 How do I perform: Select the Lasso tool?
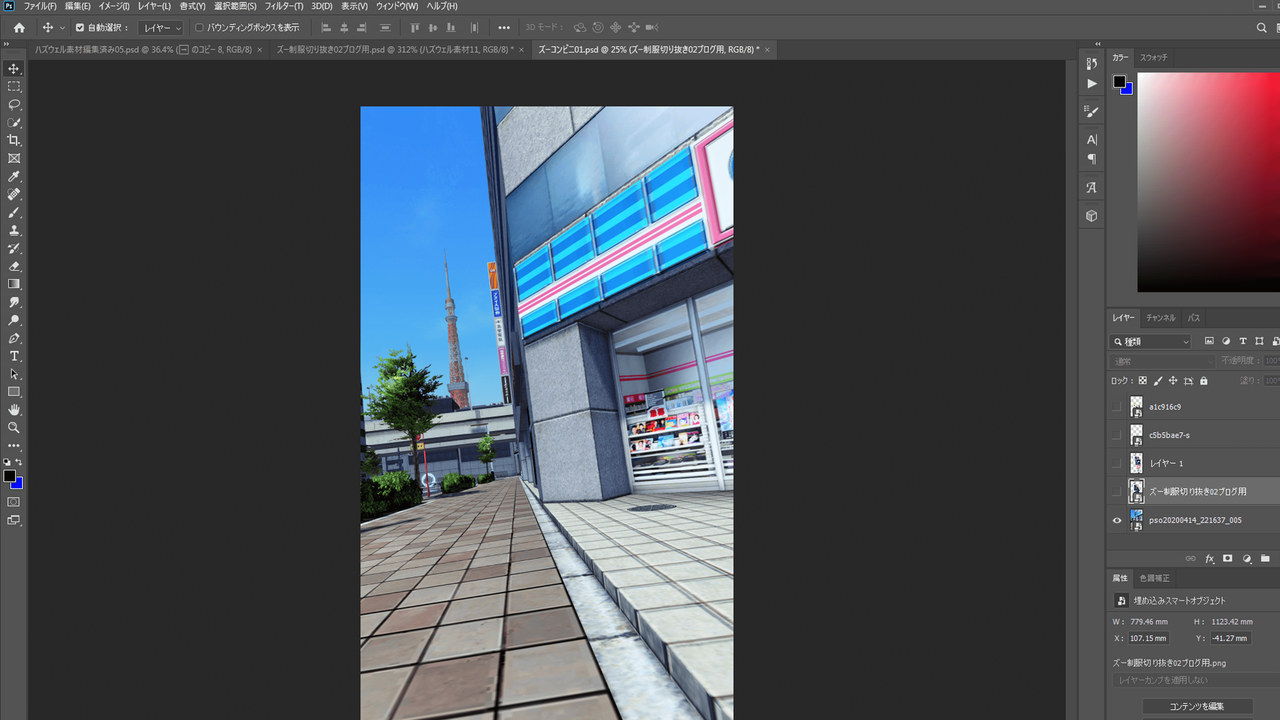click(x=14, y=104)
